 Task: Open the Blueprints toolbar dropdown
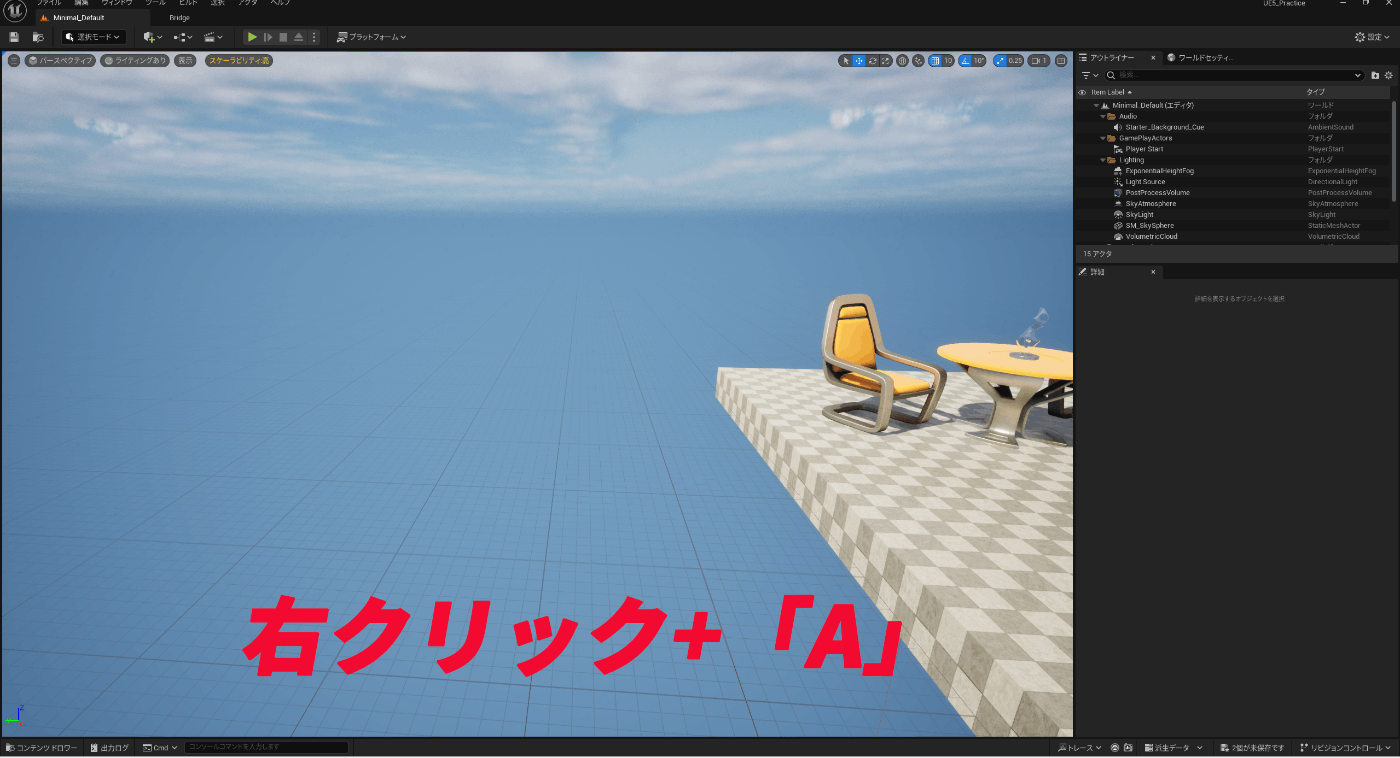pos(183,37)
